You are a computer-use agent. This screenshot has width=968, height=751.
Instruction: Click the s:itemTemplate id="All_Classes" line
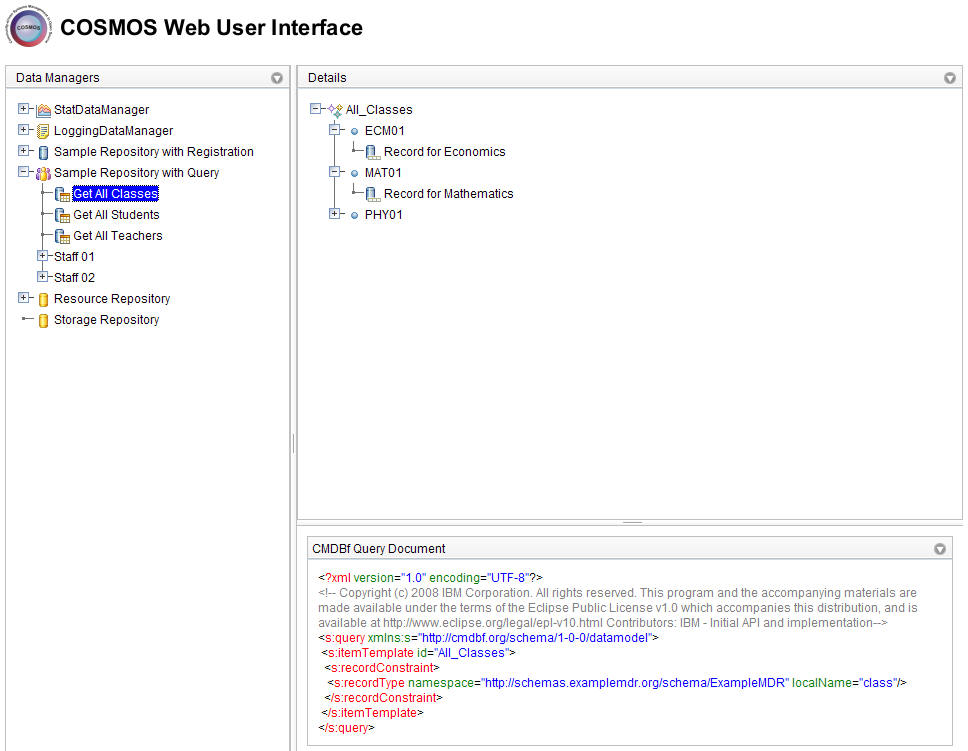(418, 653)
